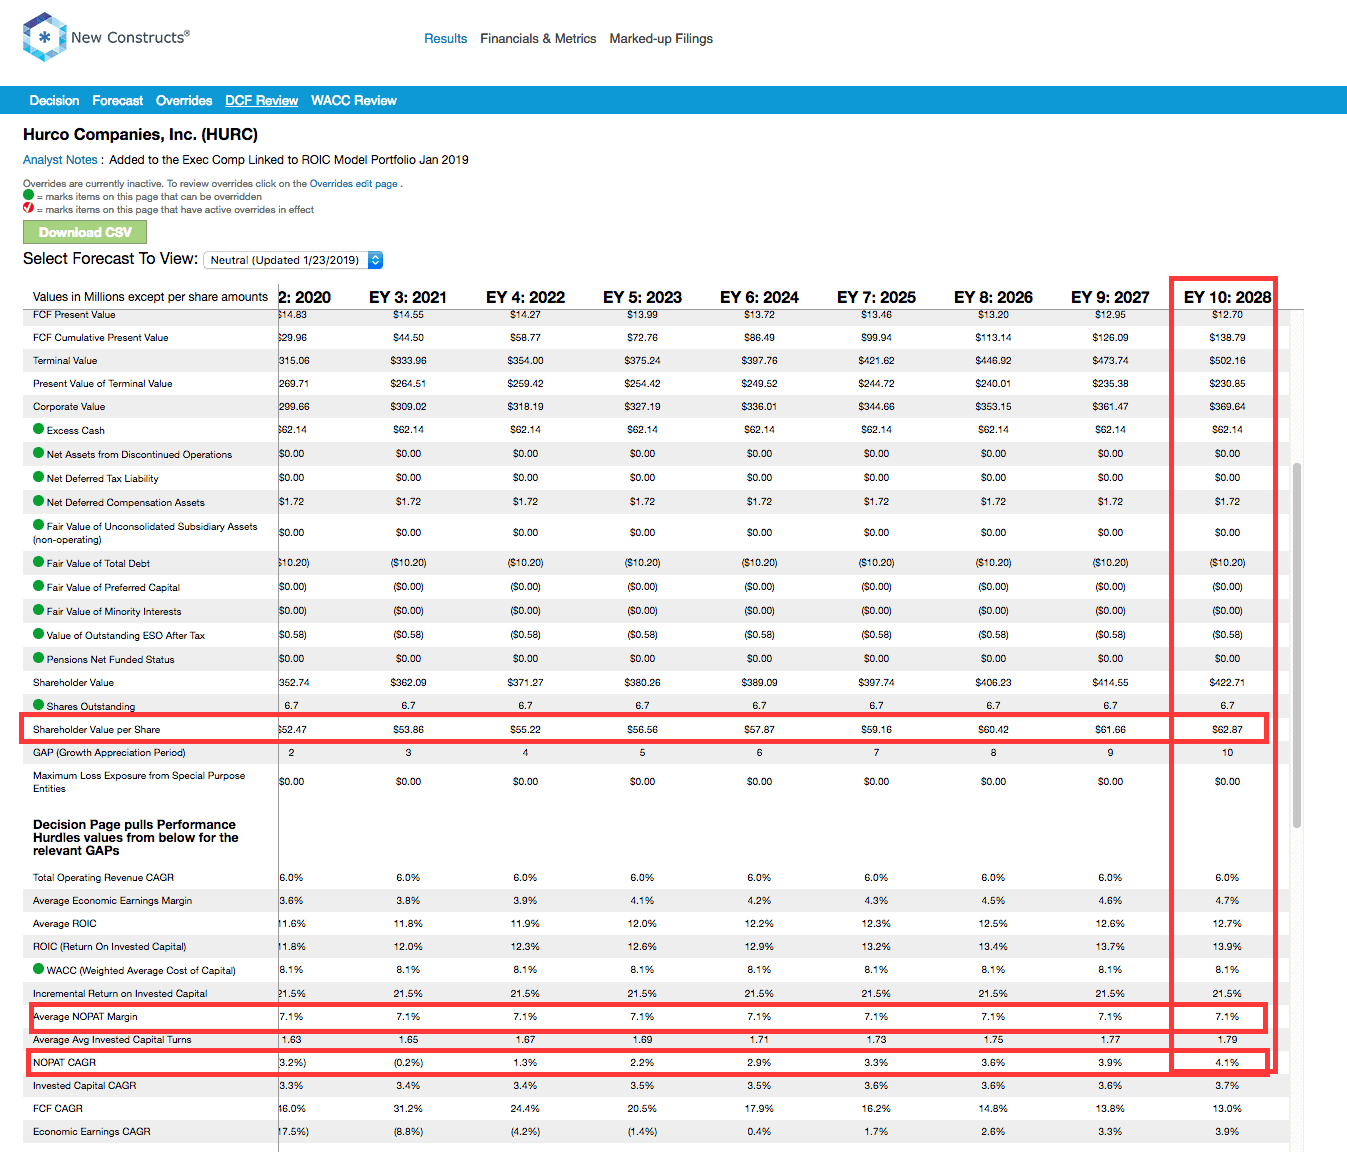Image resolution: width=1347 pixels, height=1152 pixels.
Task: Click the $502.16 Terminal Value cell
Action: click(1227, 360)
